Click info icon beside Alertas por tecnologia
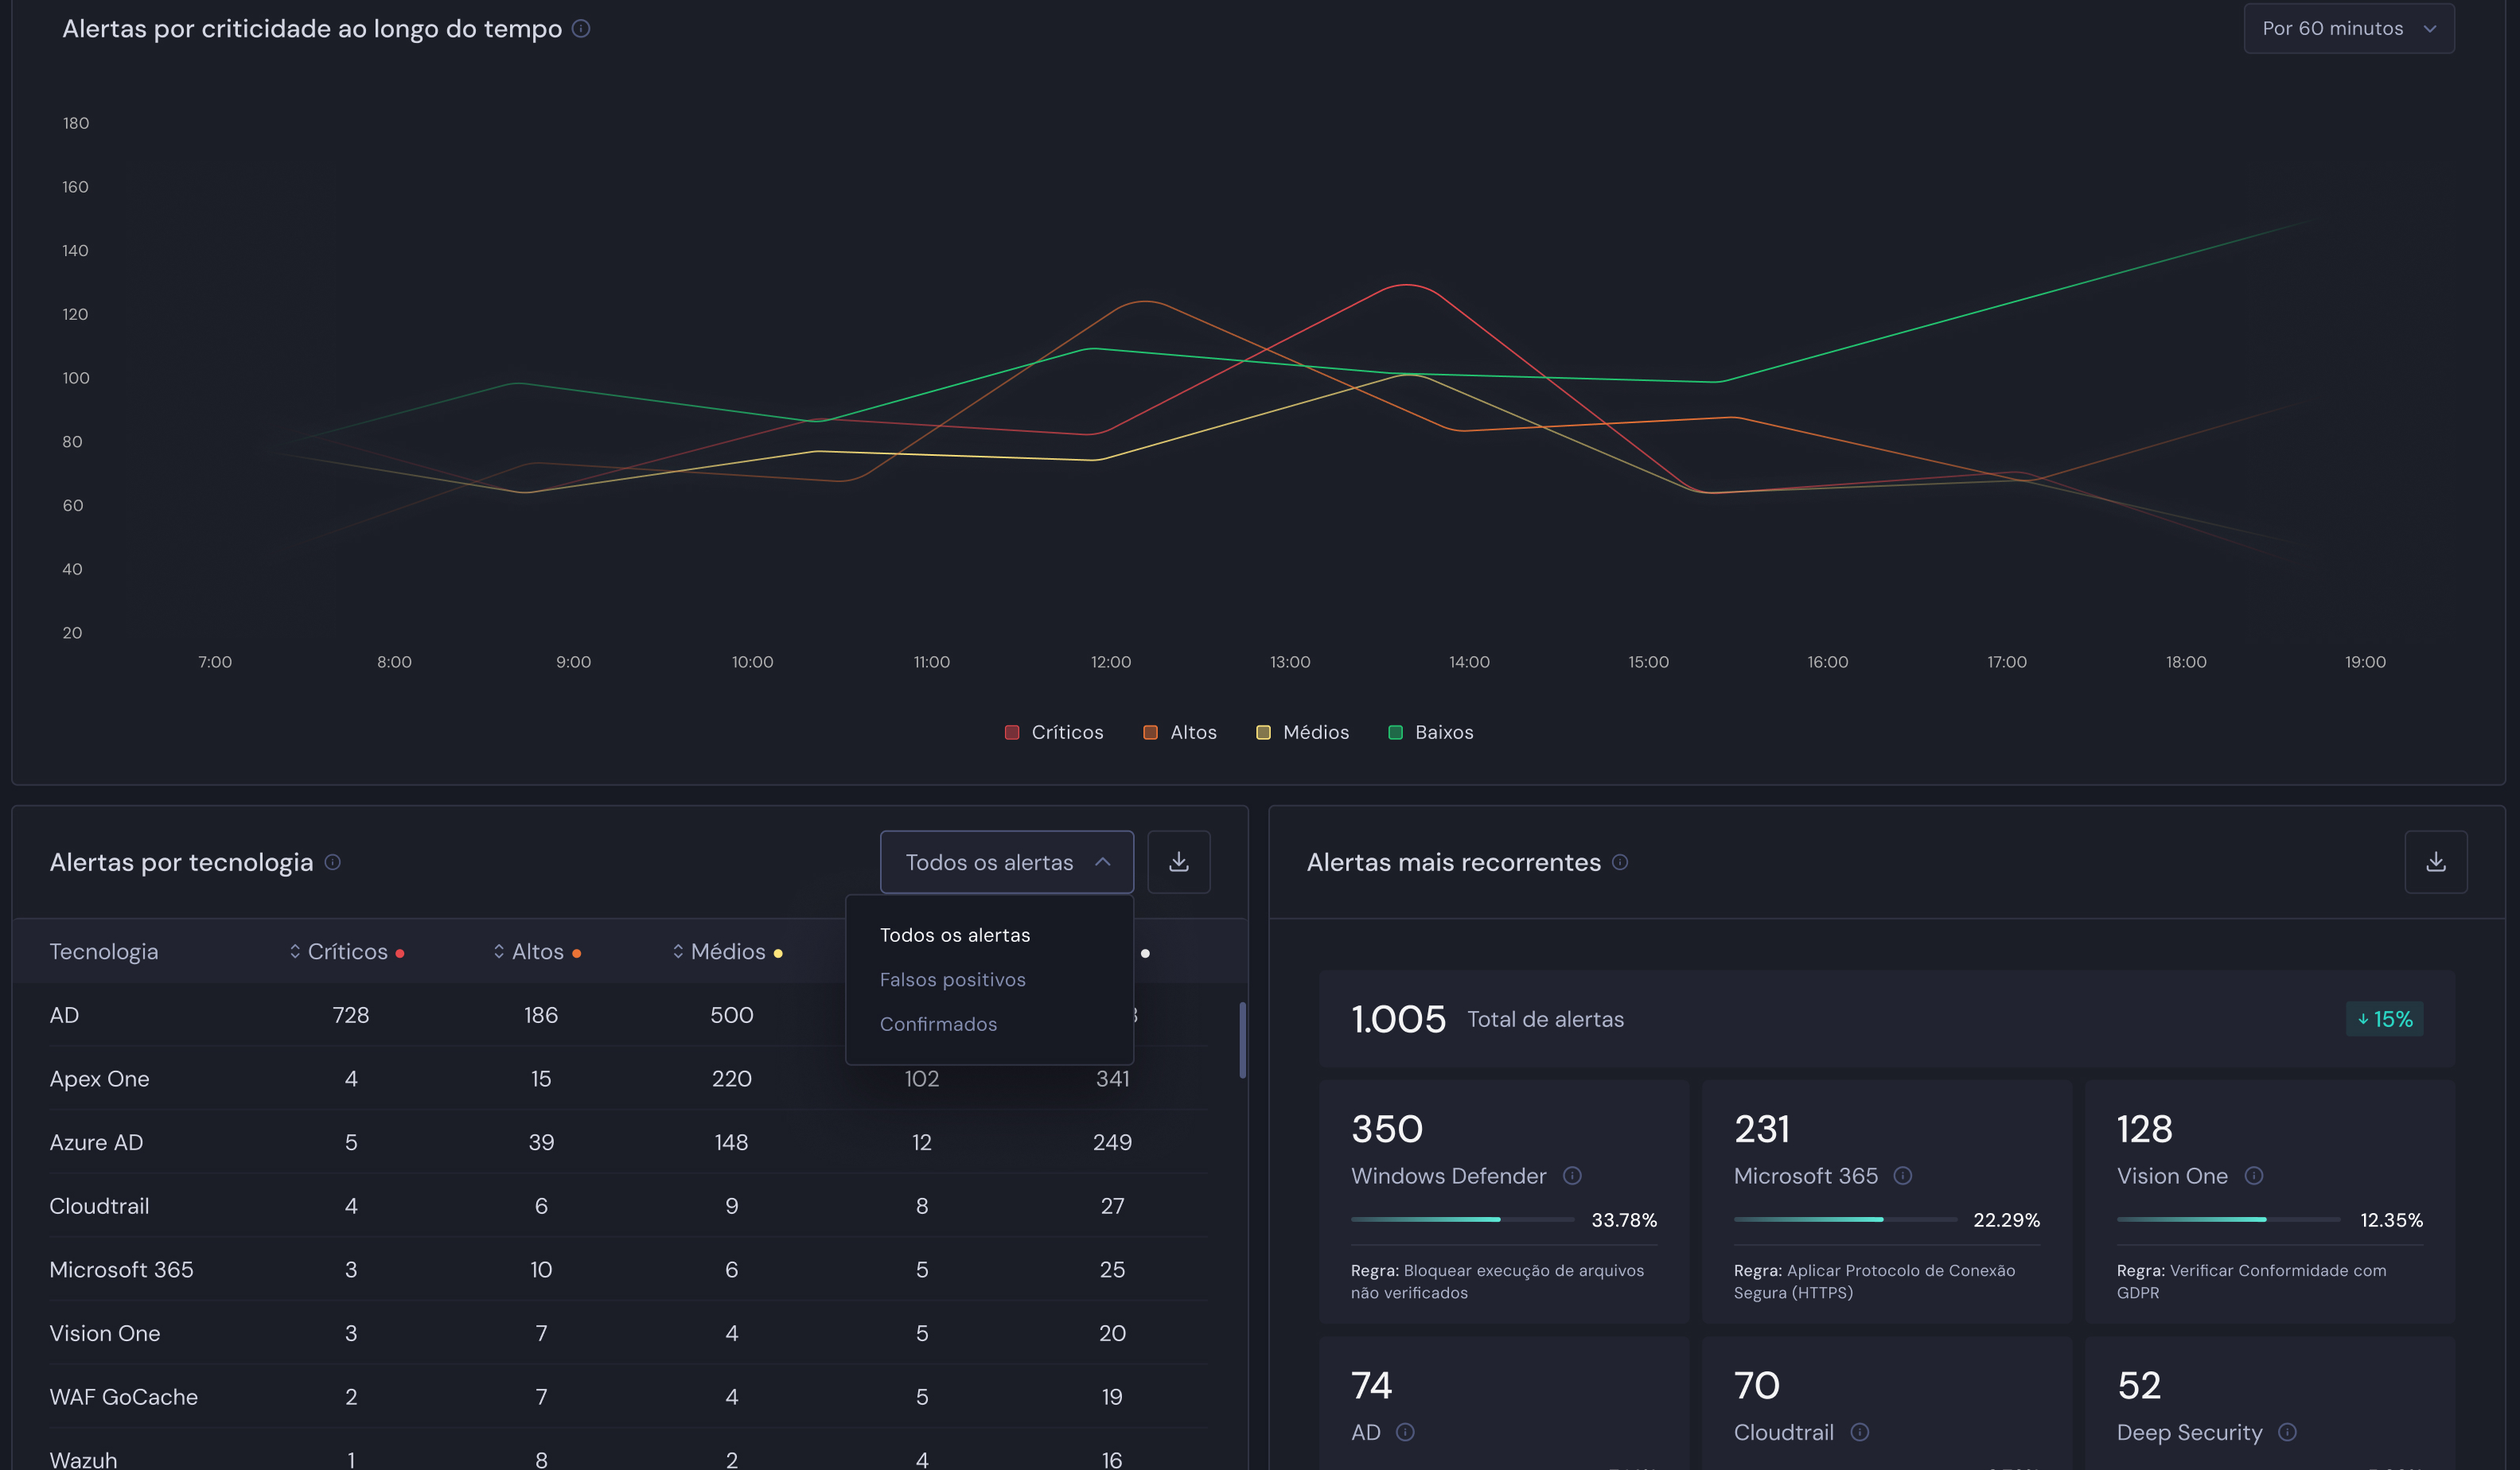The width and height of the screenshot is (2520, 1470). pos(333,862)
